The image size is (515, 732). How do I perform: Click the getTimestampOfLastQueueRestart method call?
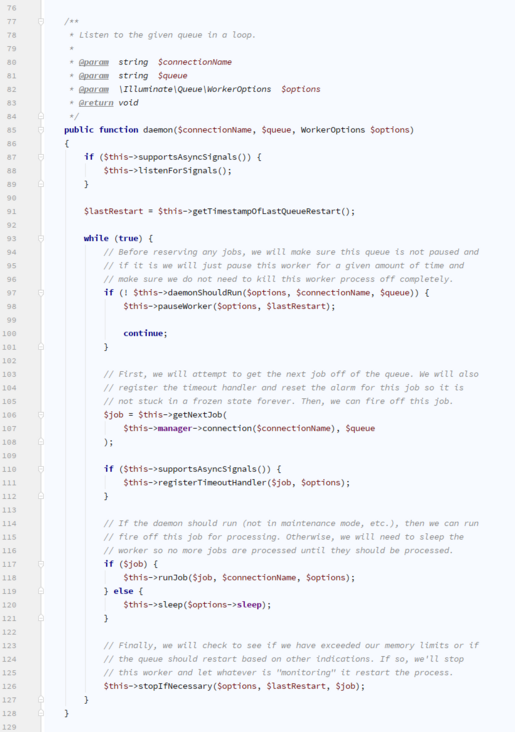tap(267, 211)
